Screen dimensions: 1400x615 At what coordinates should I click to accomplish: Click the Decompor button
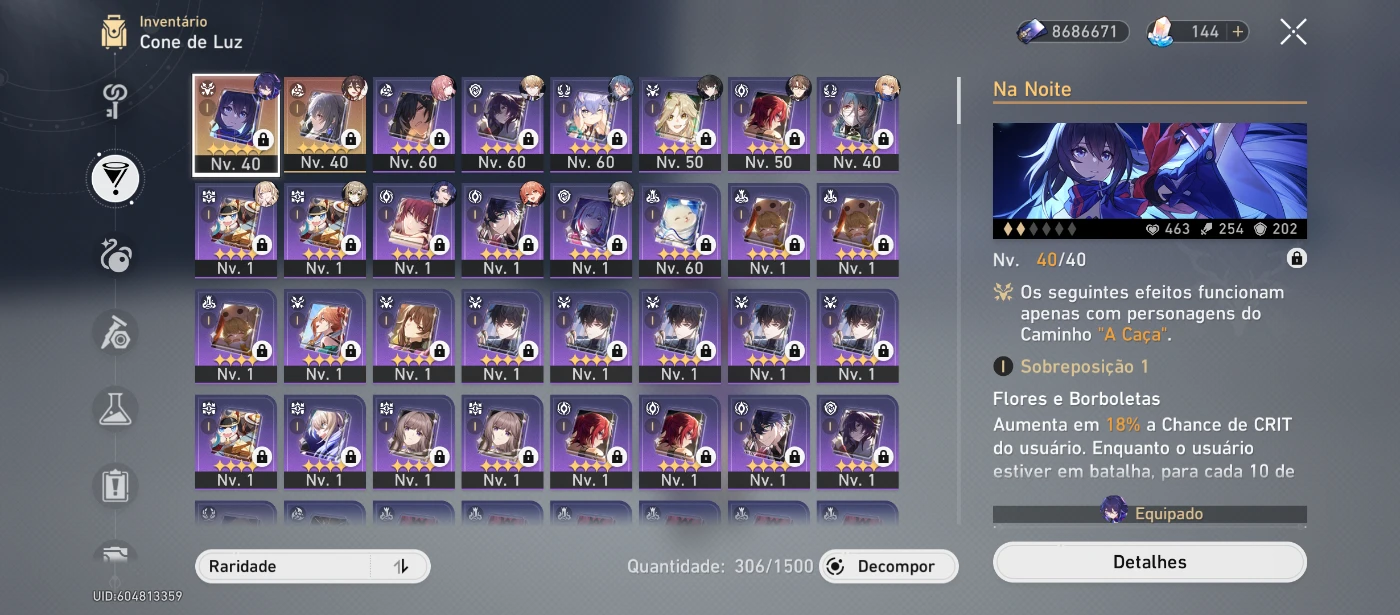[x=888, y=566]
